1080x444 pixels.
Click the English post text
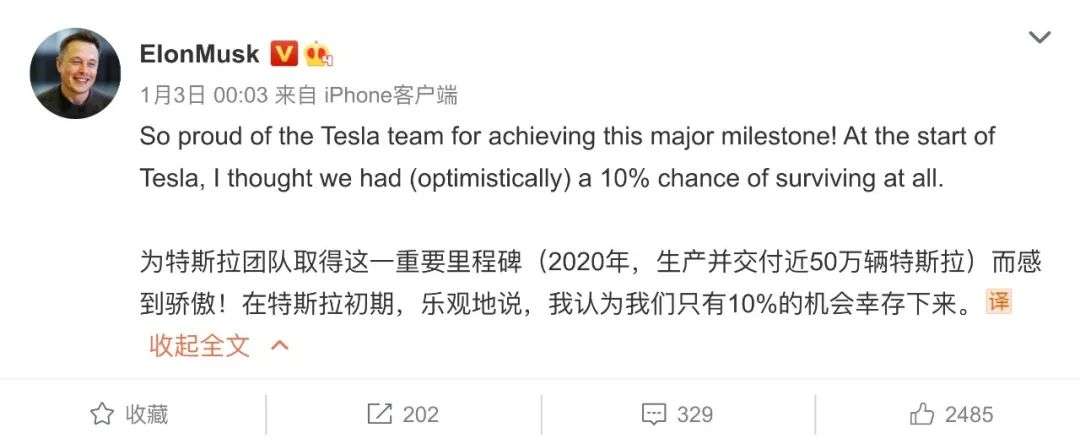pos(560,157)
